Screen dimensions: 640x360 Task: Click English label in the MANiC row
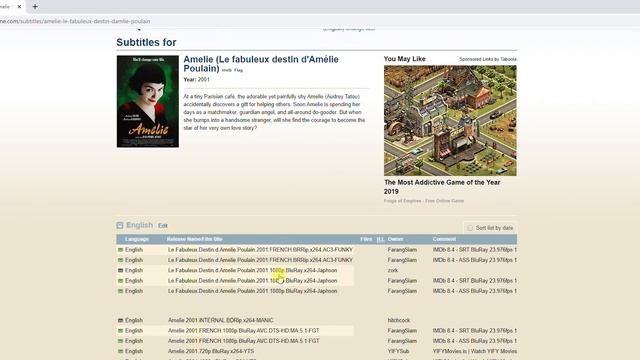pyautogui.click(x=134, y=320)
